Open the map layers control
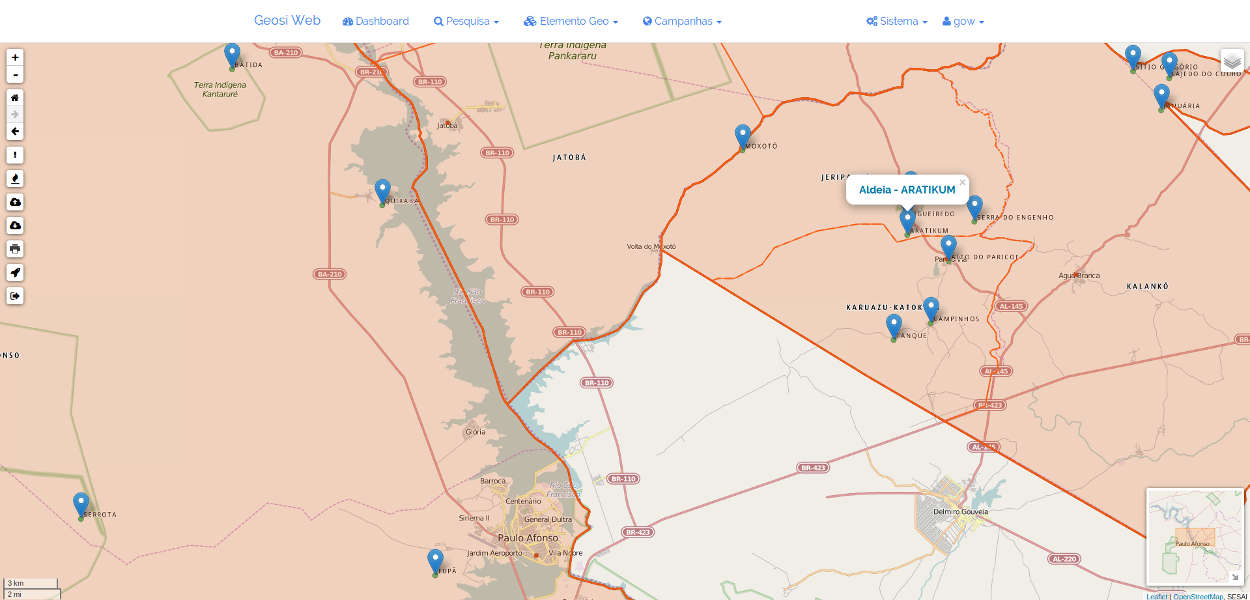The height and width of the screenshot is (600, 1250). (x=1232, y=61)
